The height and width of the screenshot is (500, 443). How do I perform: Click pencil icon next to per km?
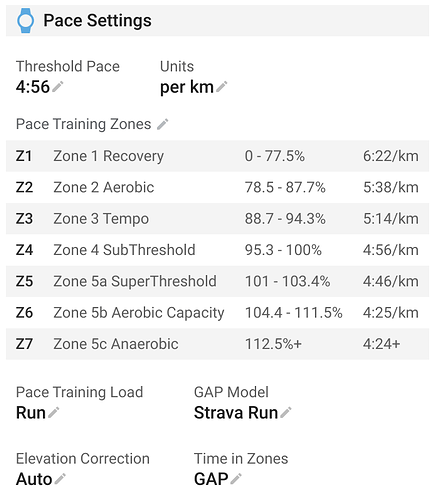[x=222, y=86]
